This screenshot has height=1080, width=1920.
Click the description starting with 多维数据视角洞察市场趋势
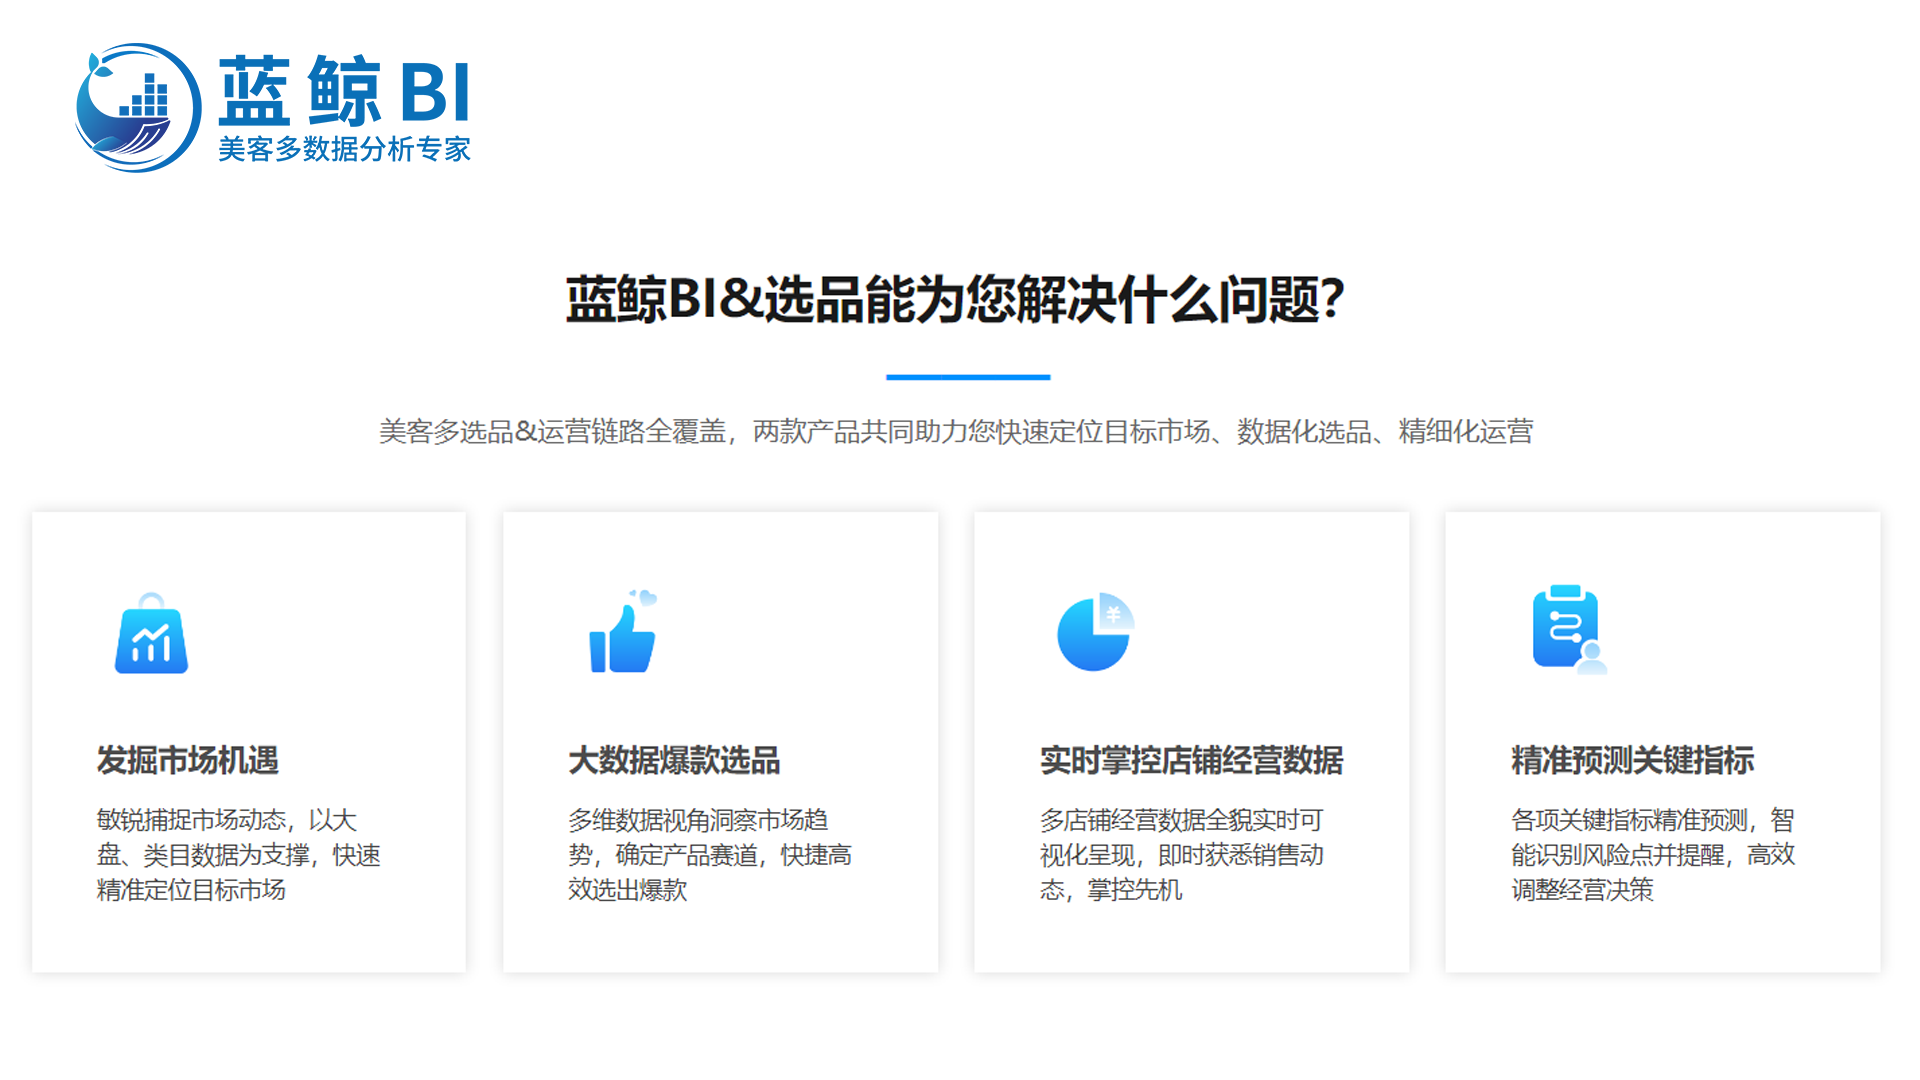coord(710,855)
